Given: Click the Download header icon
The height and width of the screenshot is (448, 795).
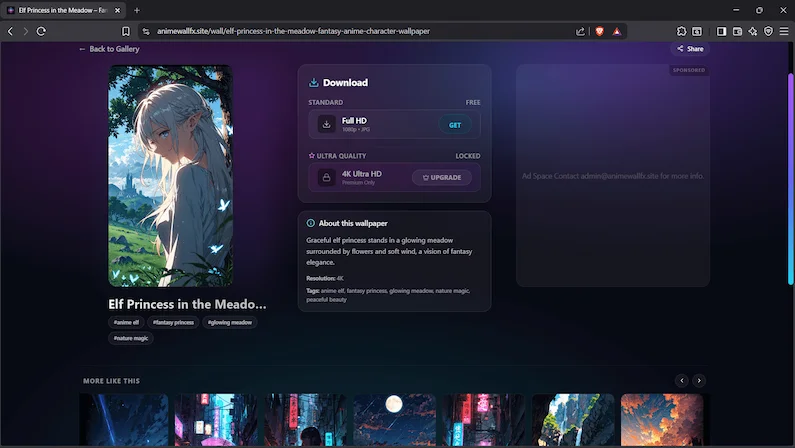Looking at the screenshot, I should click(313, 83).
